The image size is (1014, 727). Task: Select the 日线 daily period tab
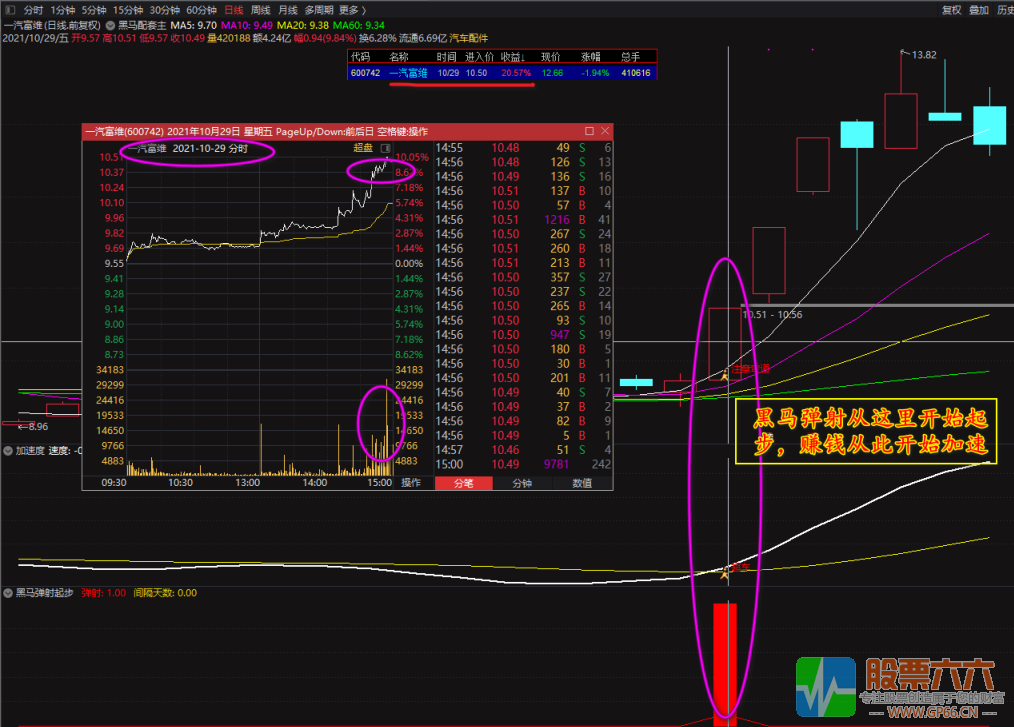click(233, 10)
